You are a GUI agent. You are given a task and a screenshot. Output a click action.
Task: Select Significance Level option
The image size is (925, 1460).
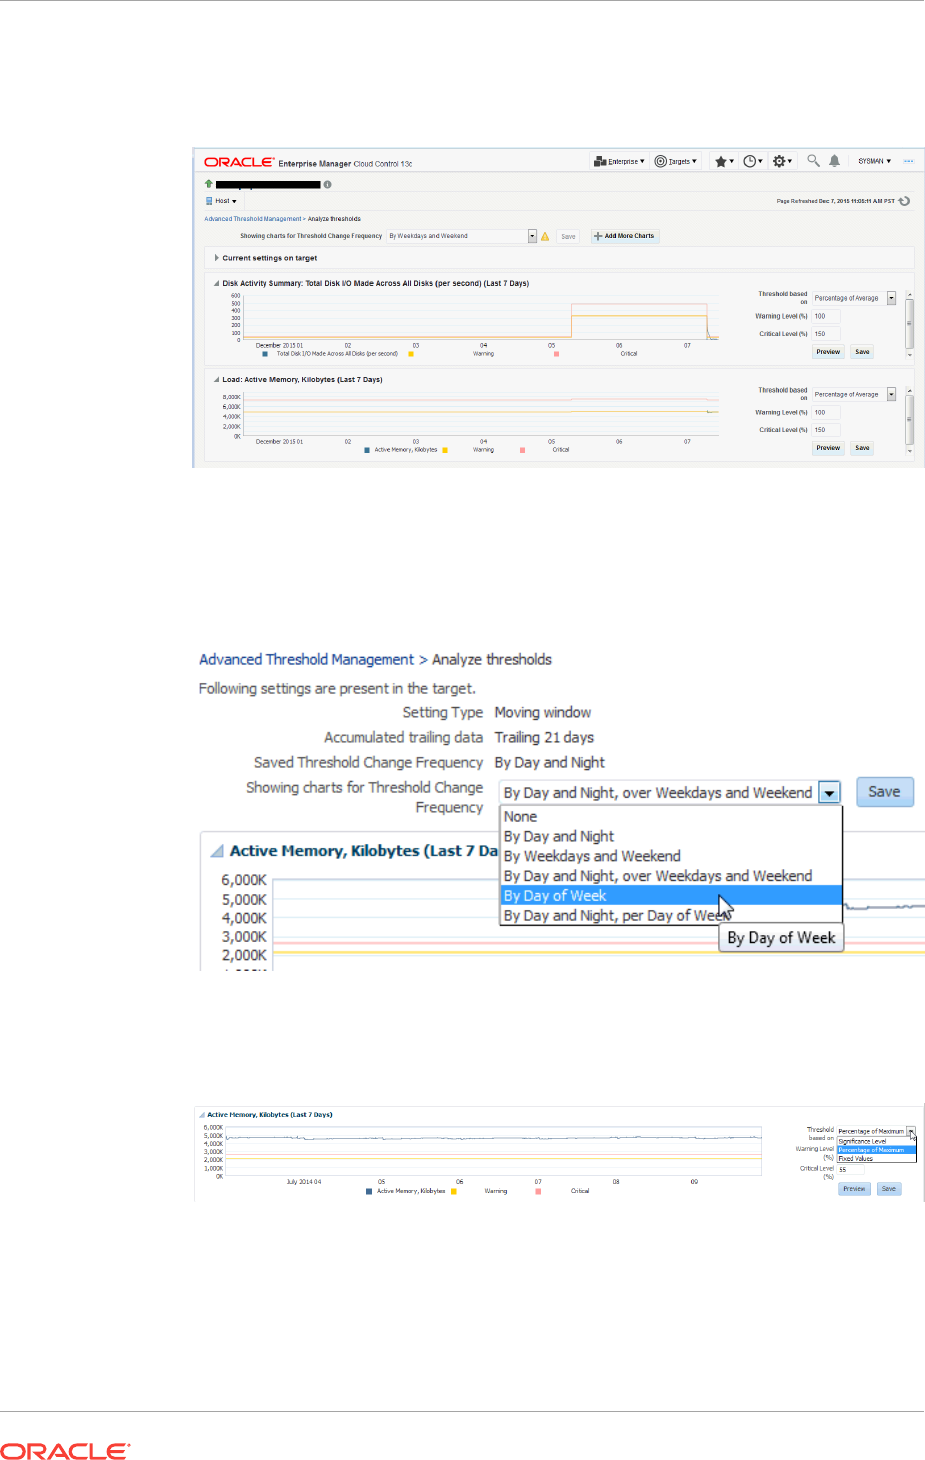(x=876, y=1141)
